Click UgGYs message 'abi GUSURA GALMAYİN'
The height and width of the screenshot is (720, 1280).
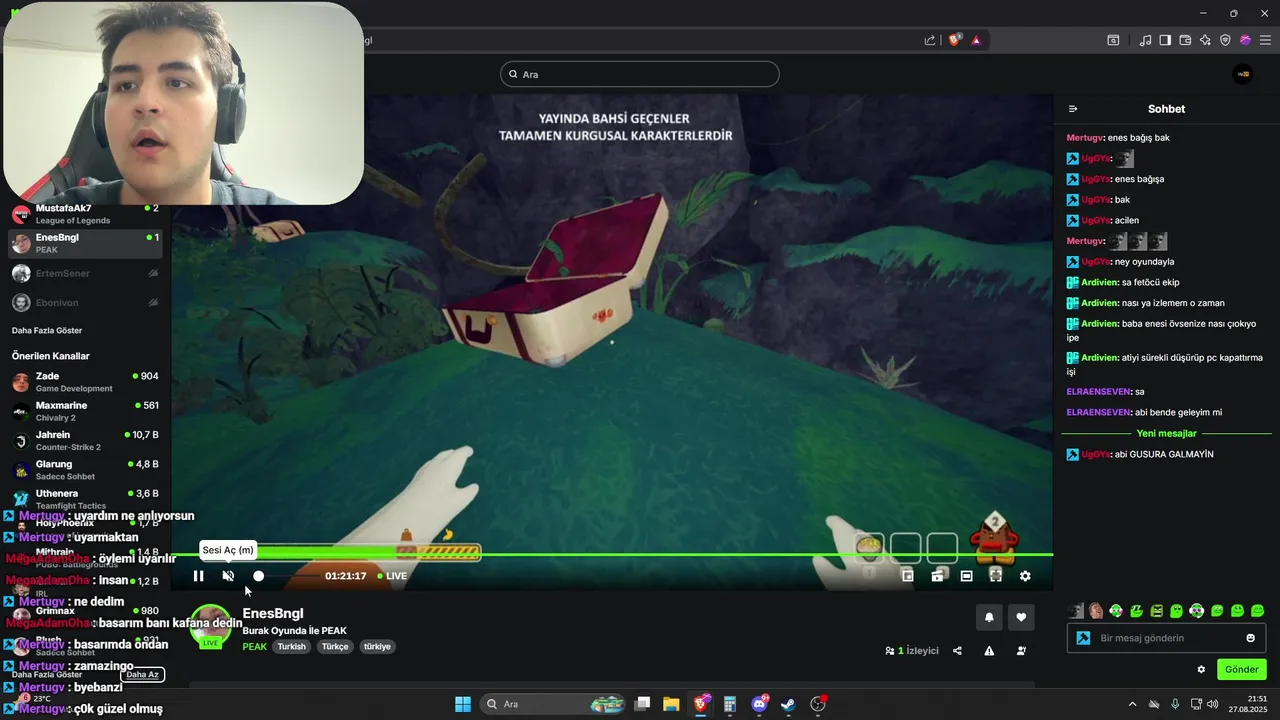[x=1164, y=454]
